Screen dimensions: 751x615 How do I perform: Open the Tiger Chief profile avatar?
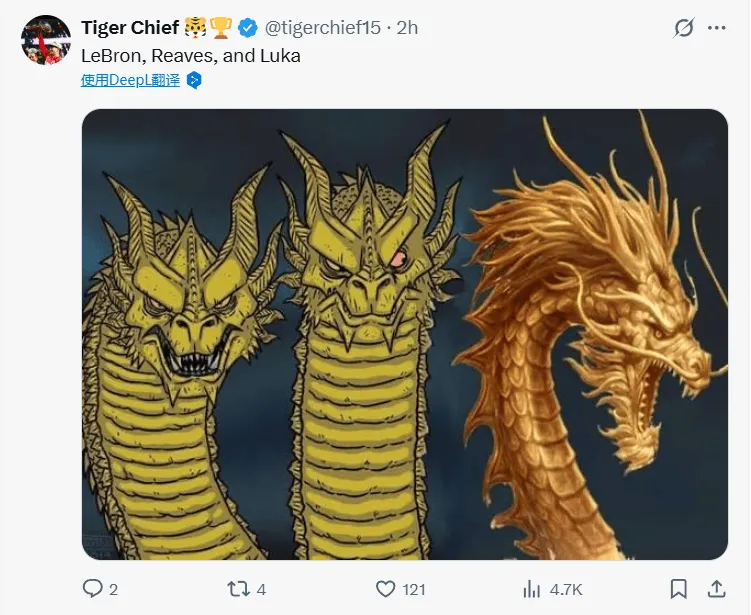46,40
